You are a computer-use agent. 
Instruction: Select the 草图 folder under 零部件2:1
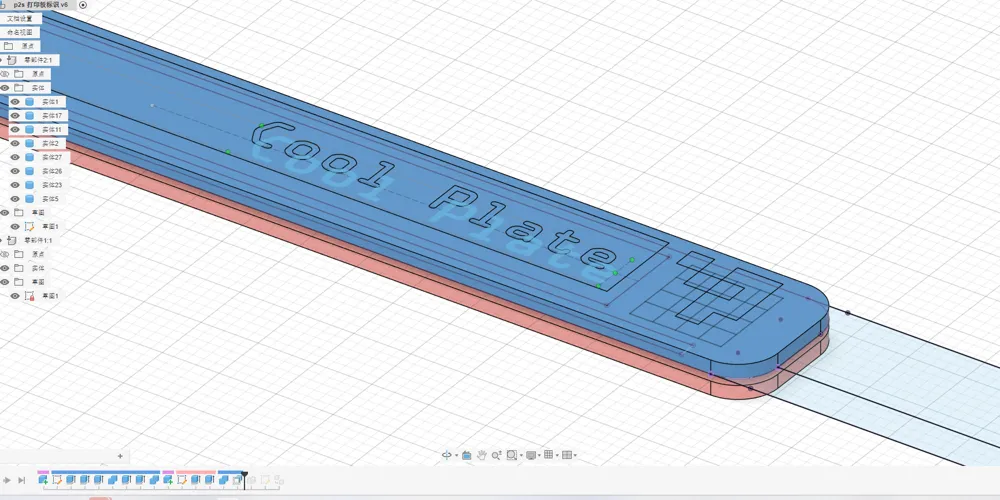coord(38,212)
